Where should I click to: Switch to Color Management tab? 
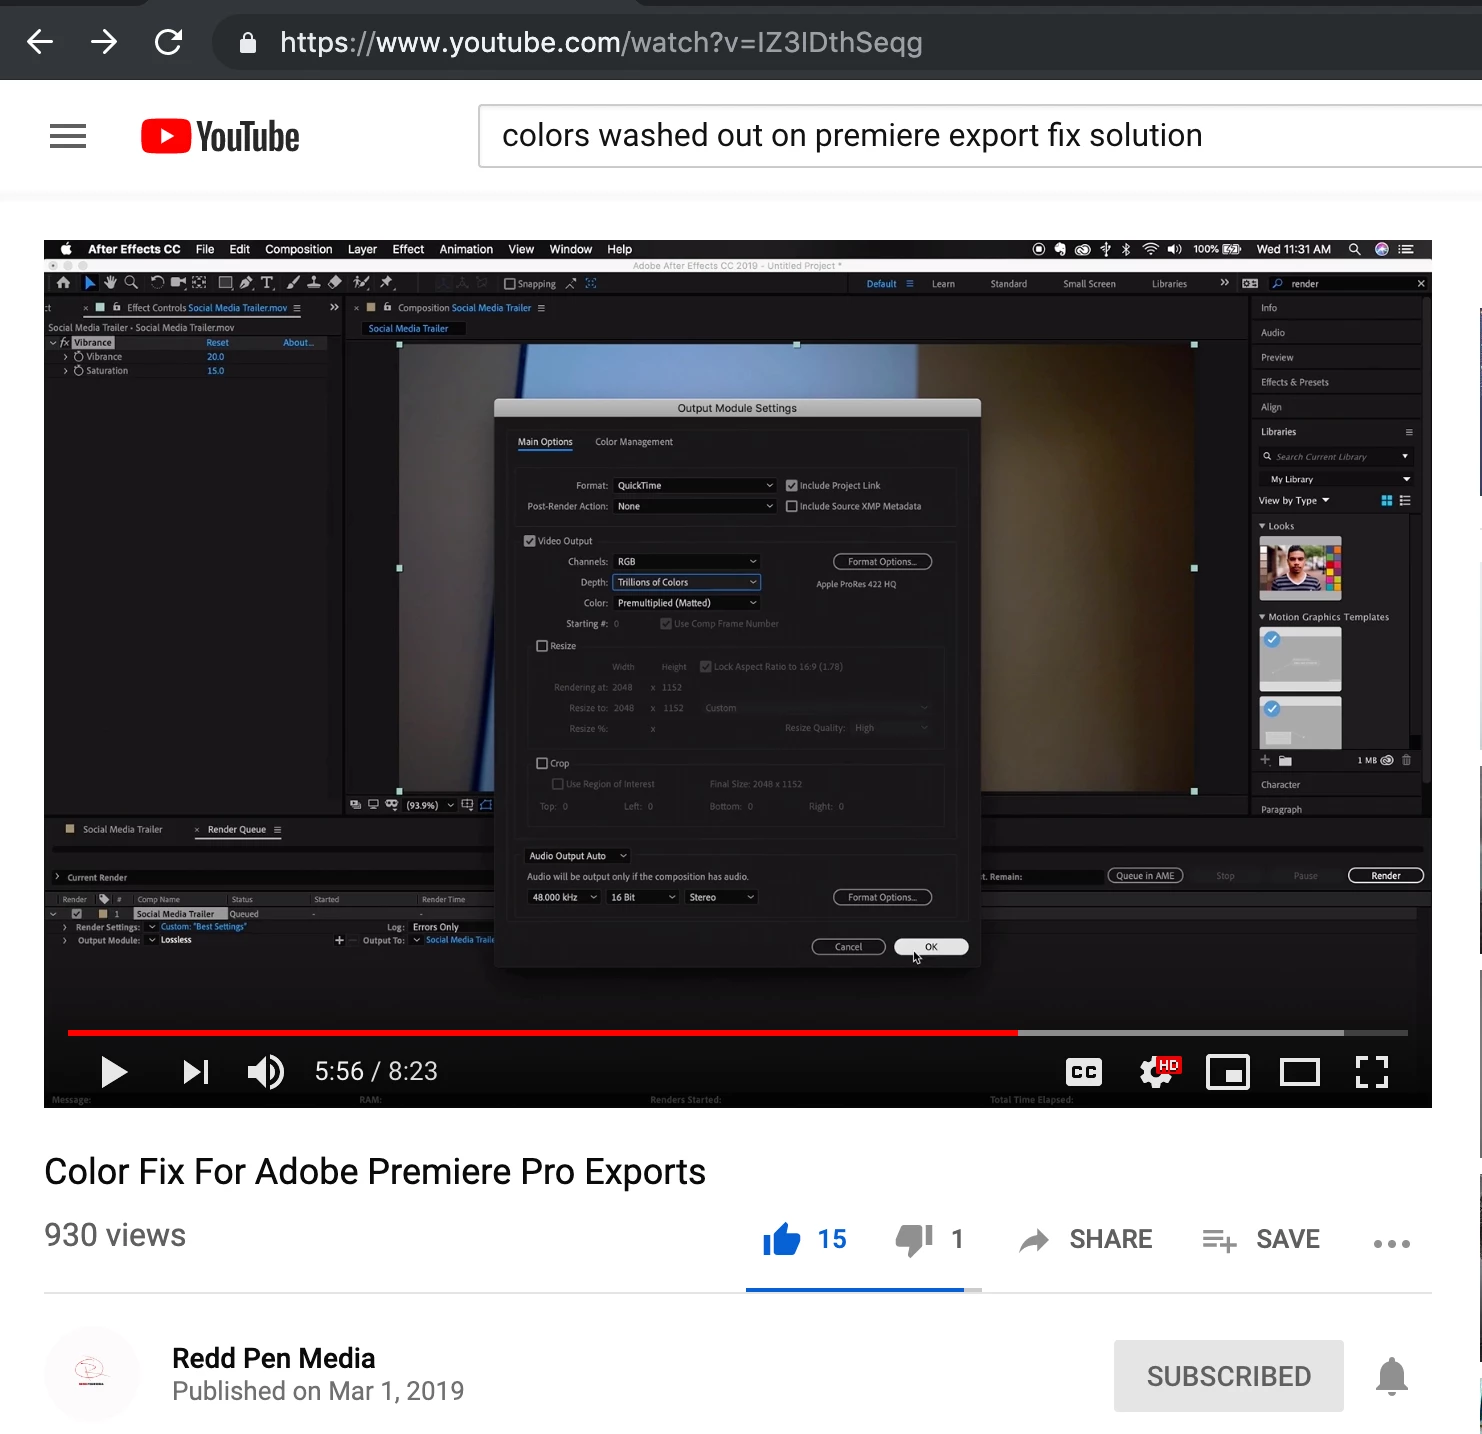634,442
